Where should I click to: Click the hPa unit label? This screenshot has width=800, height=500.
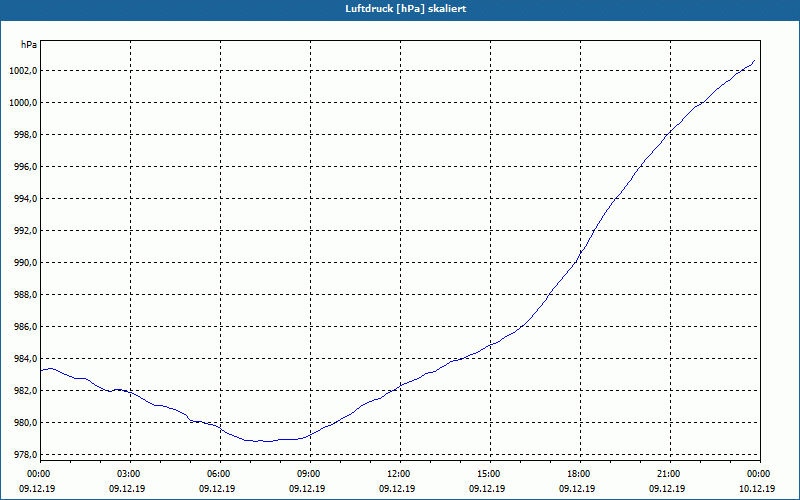(29, 45)
